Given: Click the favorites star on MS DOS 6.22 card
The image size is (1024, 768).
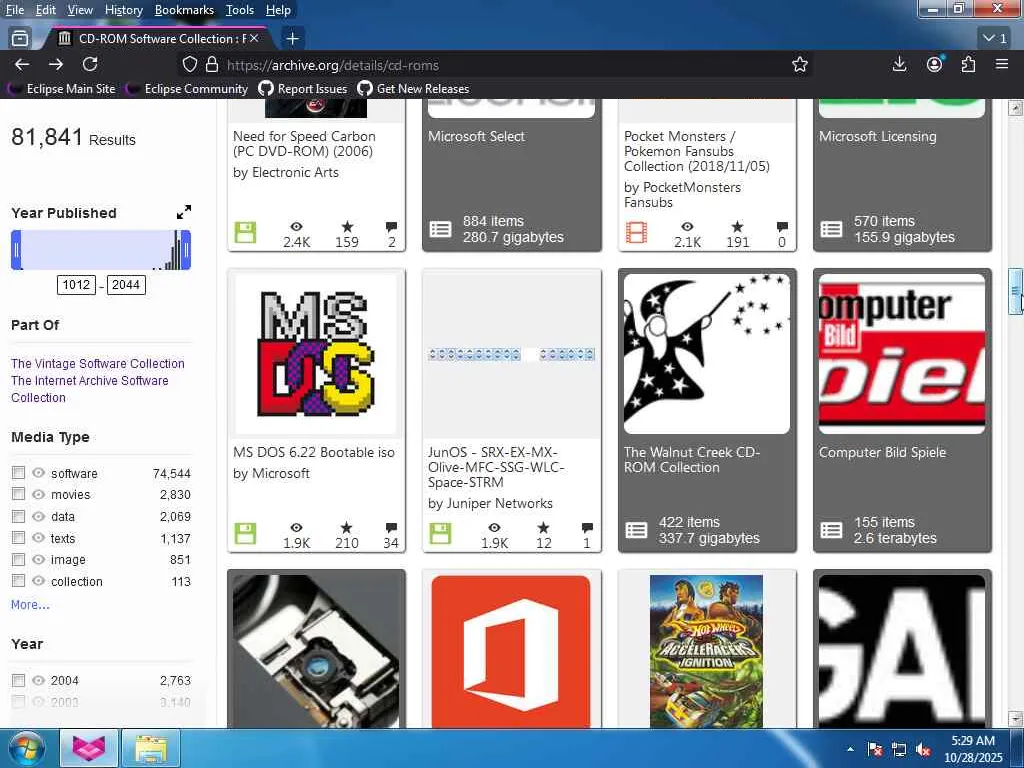Looking at the screenshot, I should (x=347, y=527).
